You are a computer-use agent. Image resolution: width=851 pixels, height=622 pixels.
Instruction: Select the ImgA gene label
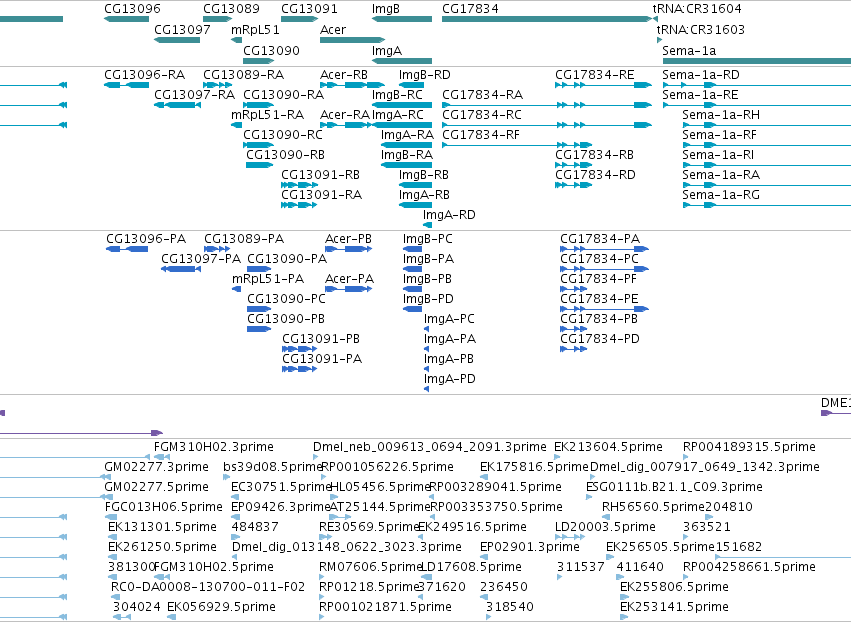pos(386,50)
